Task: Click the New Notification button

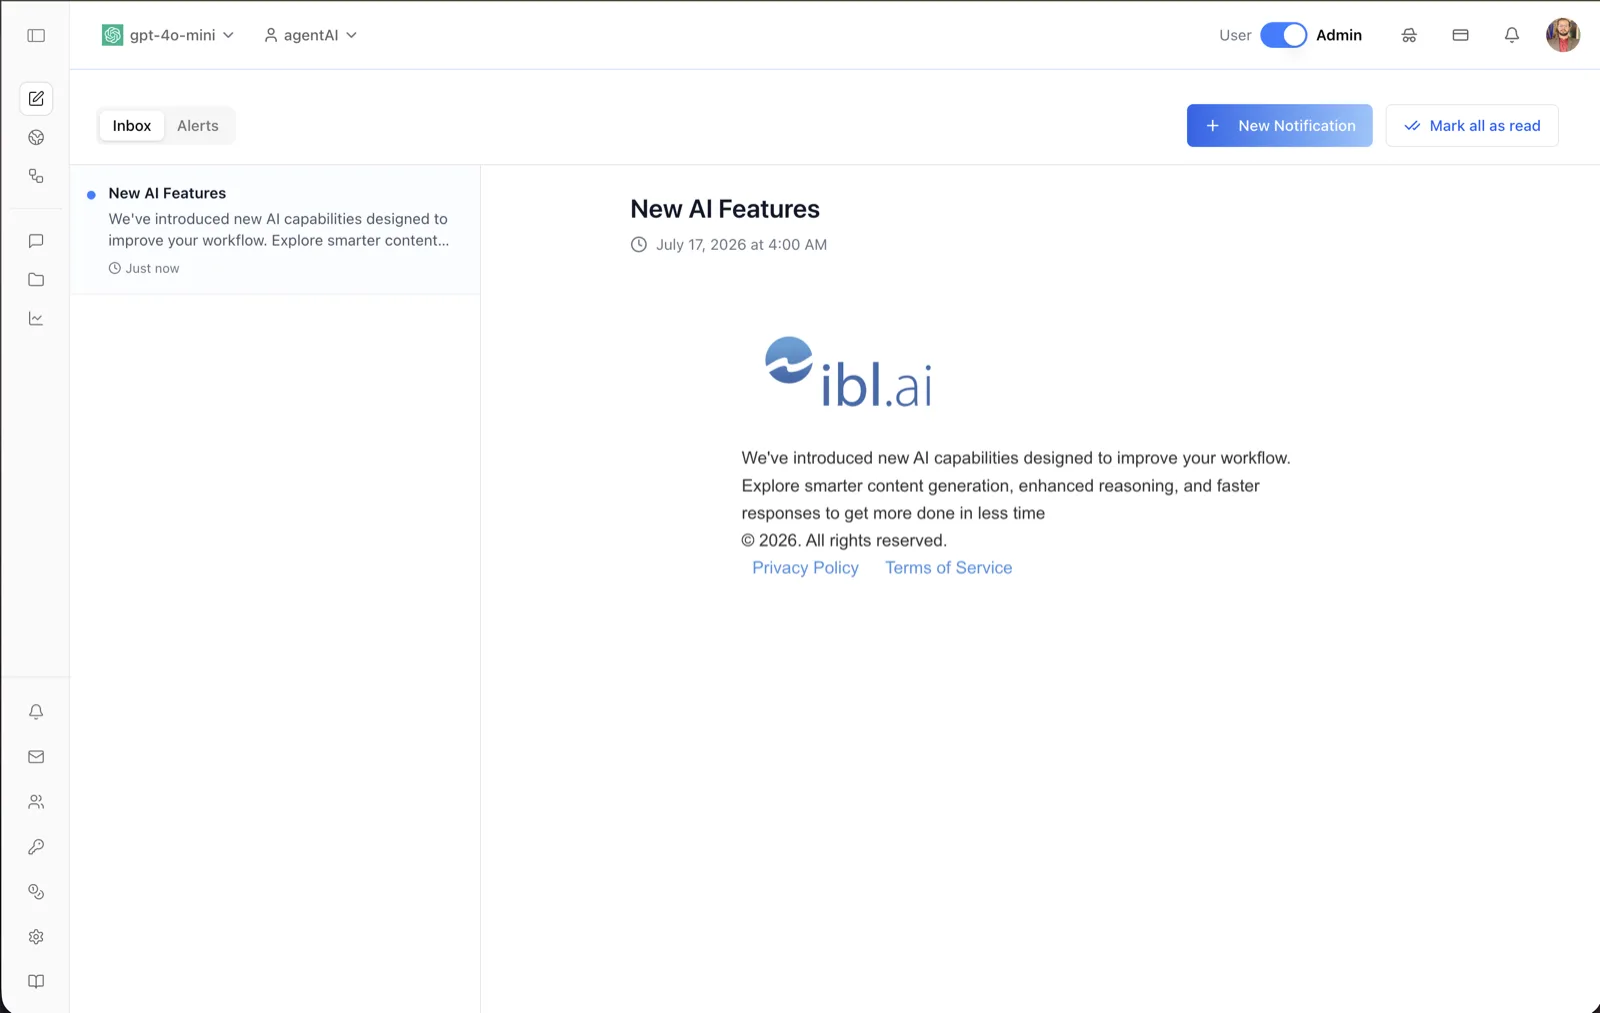Action: [x=1279, y=126]
